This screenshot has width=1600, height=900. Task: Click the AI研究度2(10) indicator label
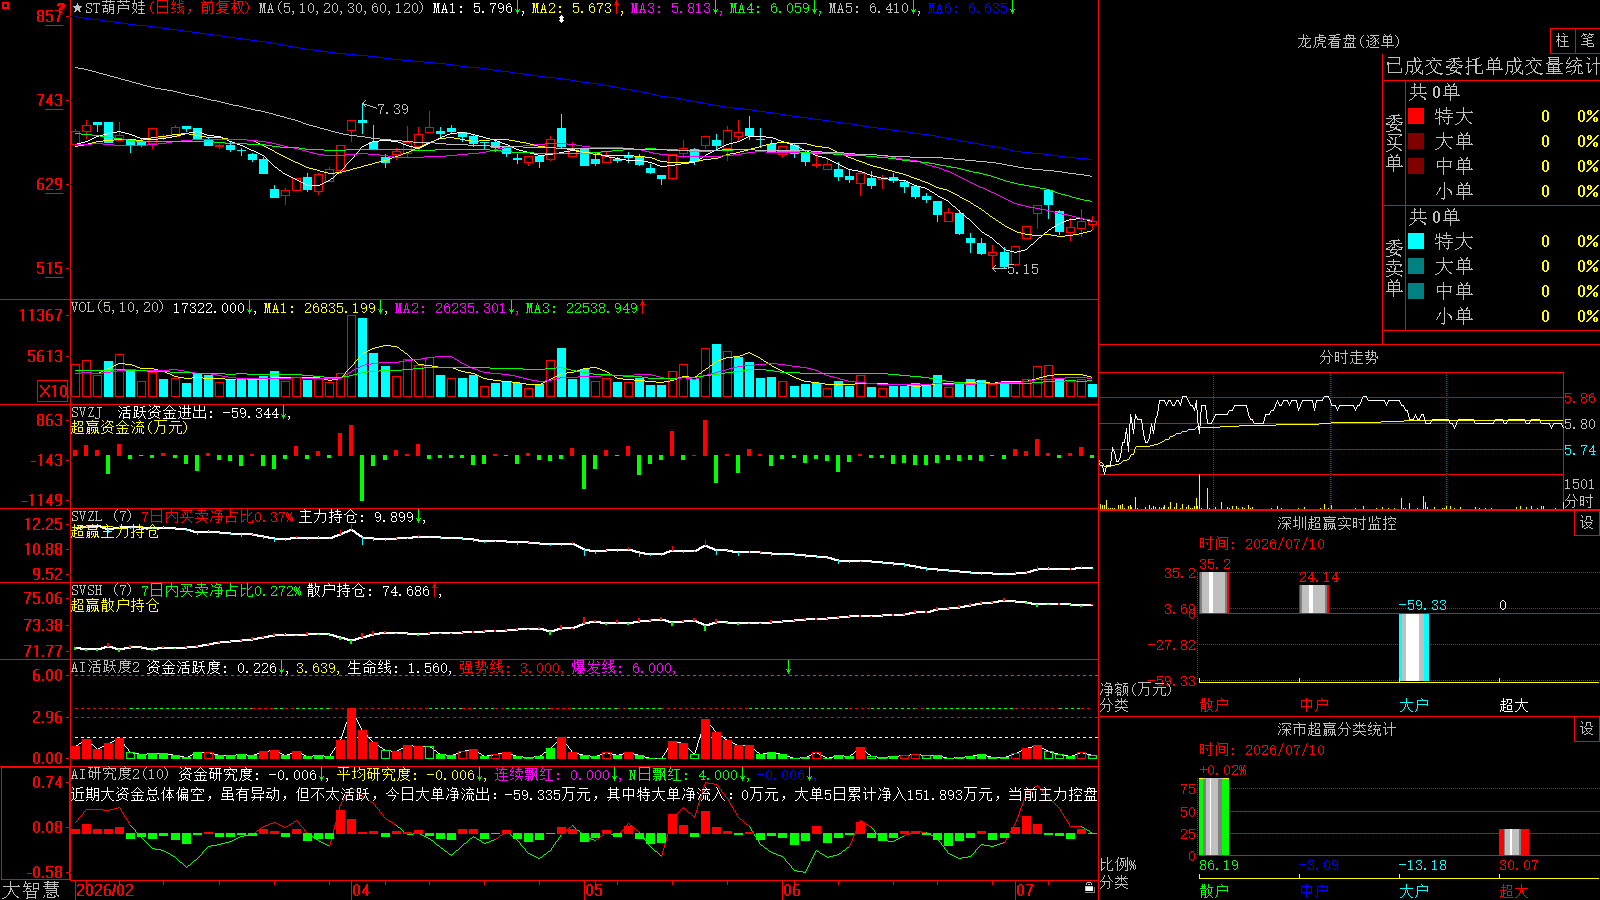point(120,774)
